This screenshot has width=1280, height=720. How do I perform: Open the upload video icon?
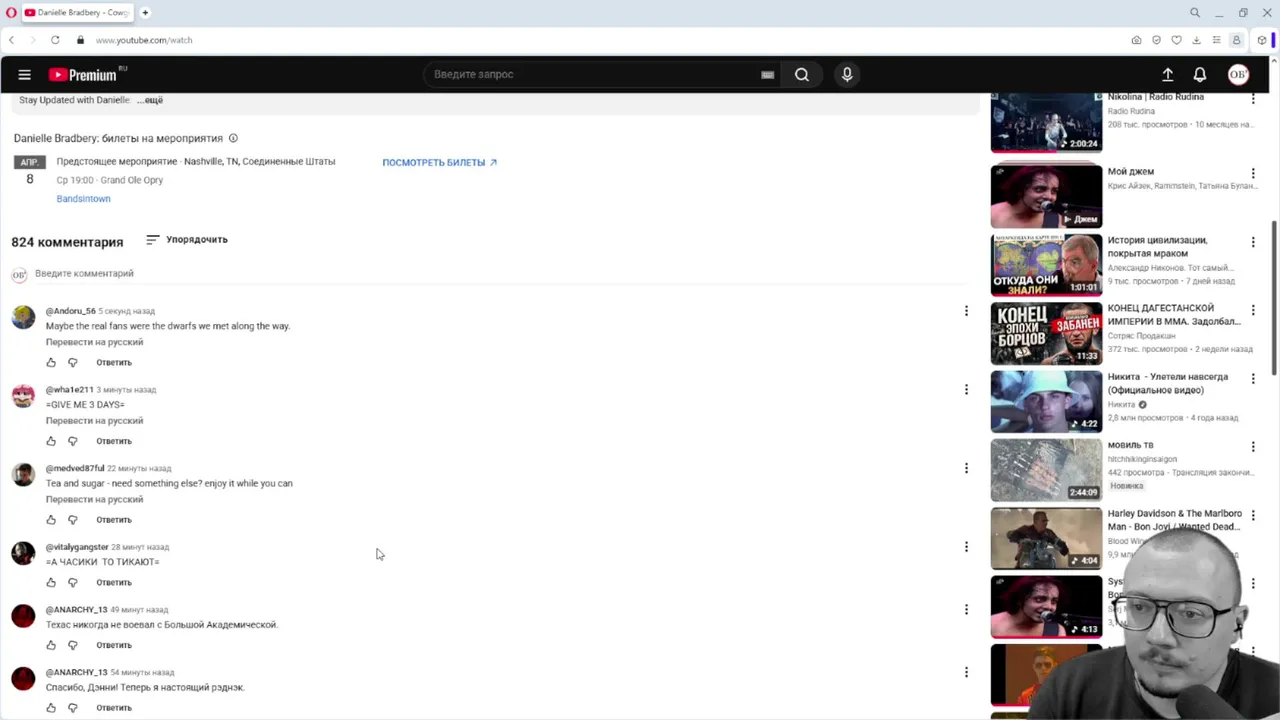(x=1167, y=74)
